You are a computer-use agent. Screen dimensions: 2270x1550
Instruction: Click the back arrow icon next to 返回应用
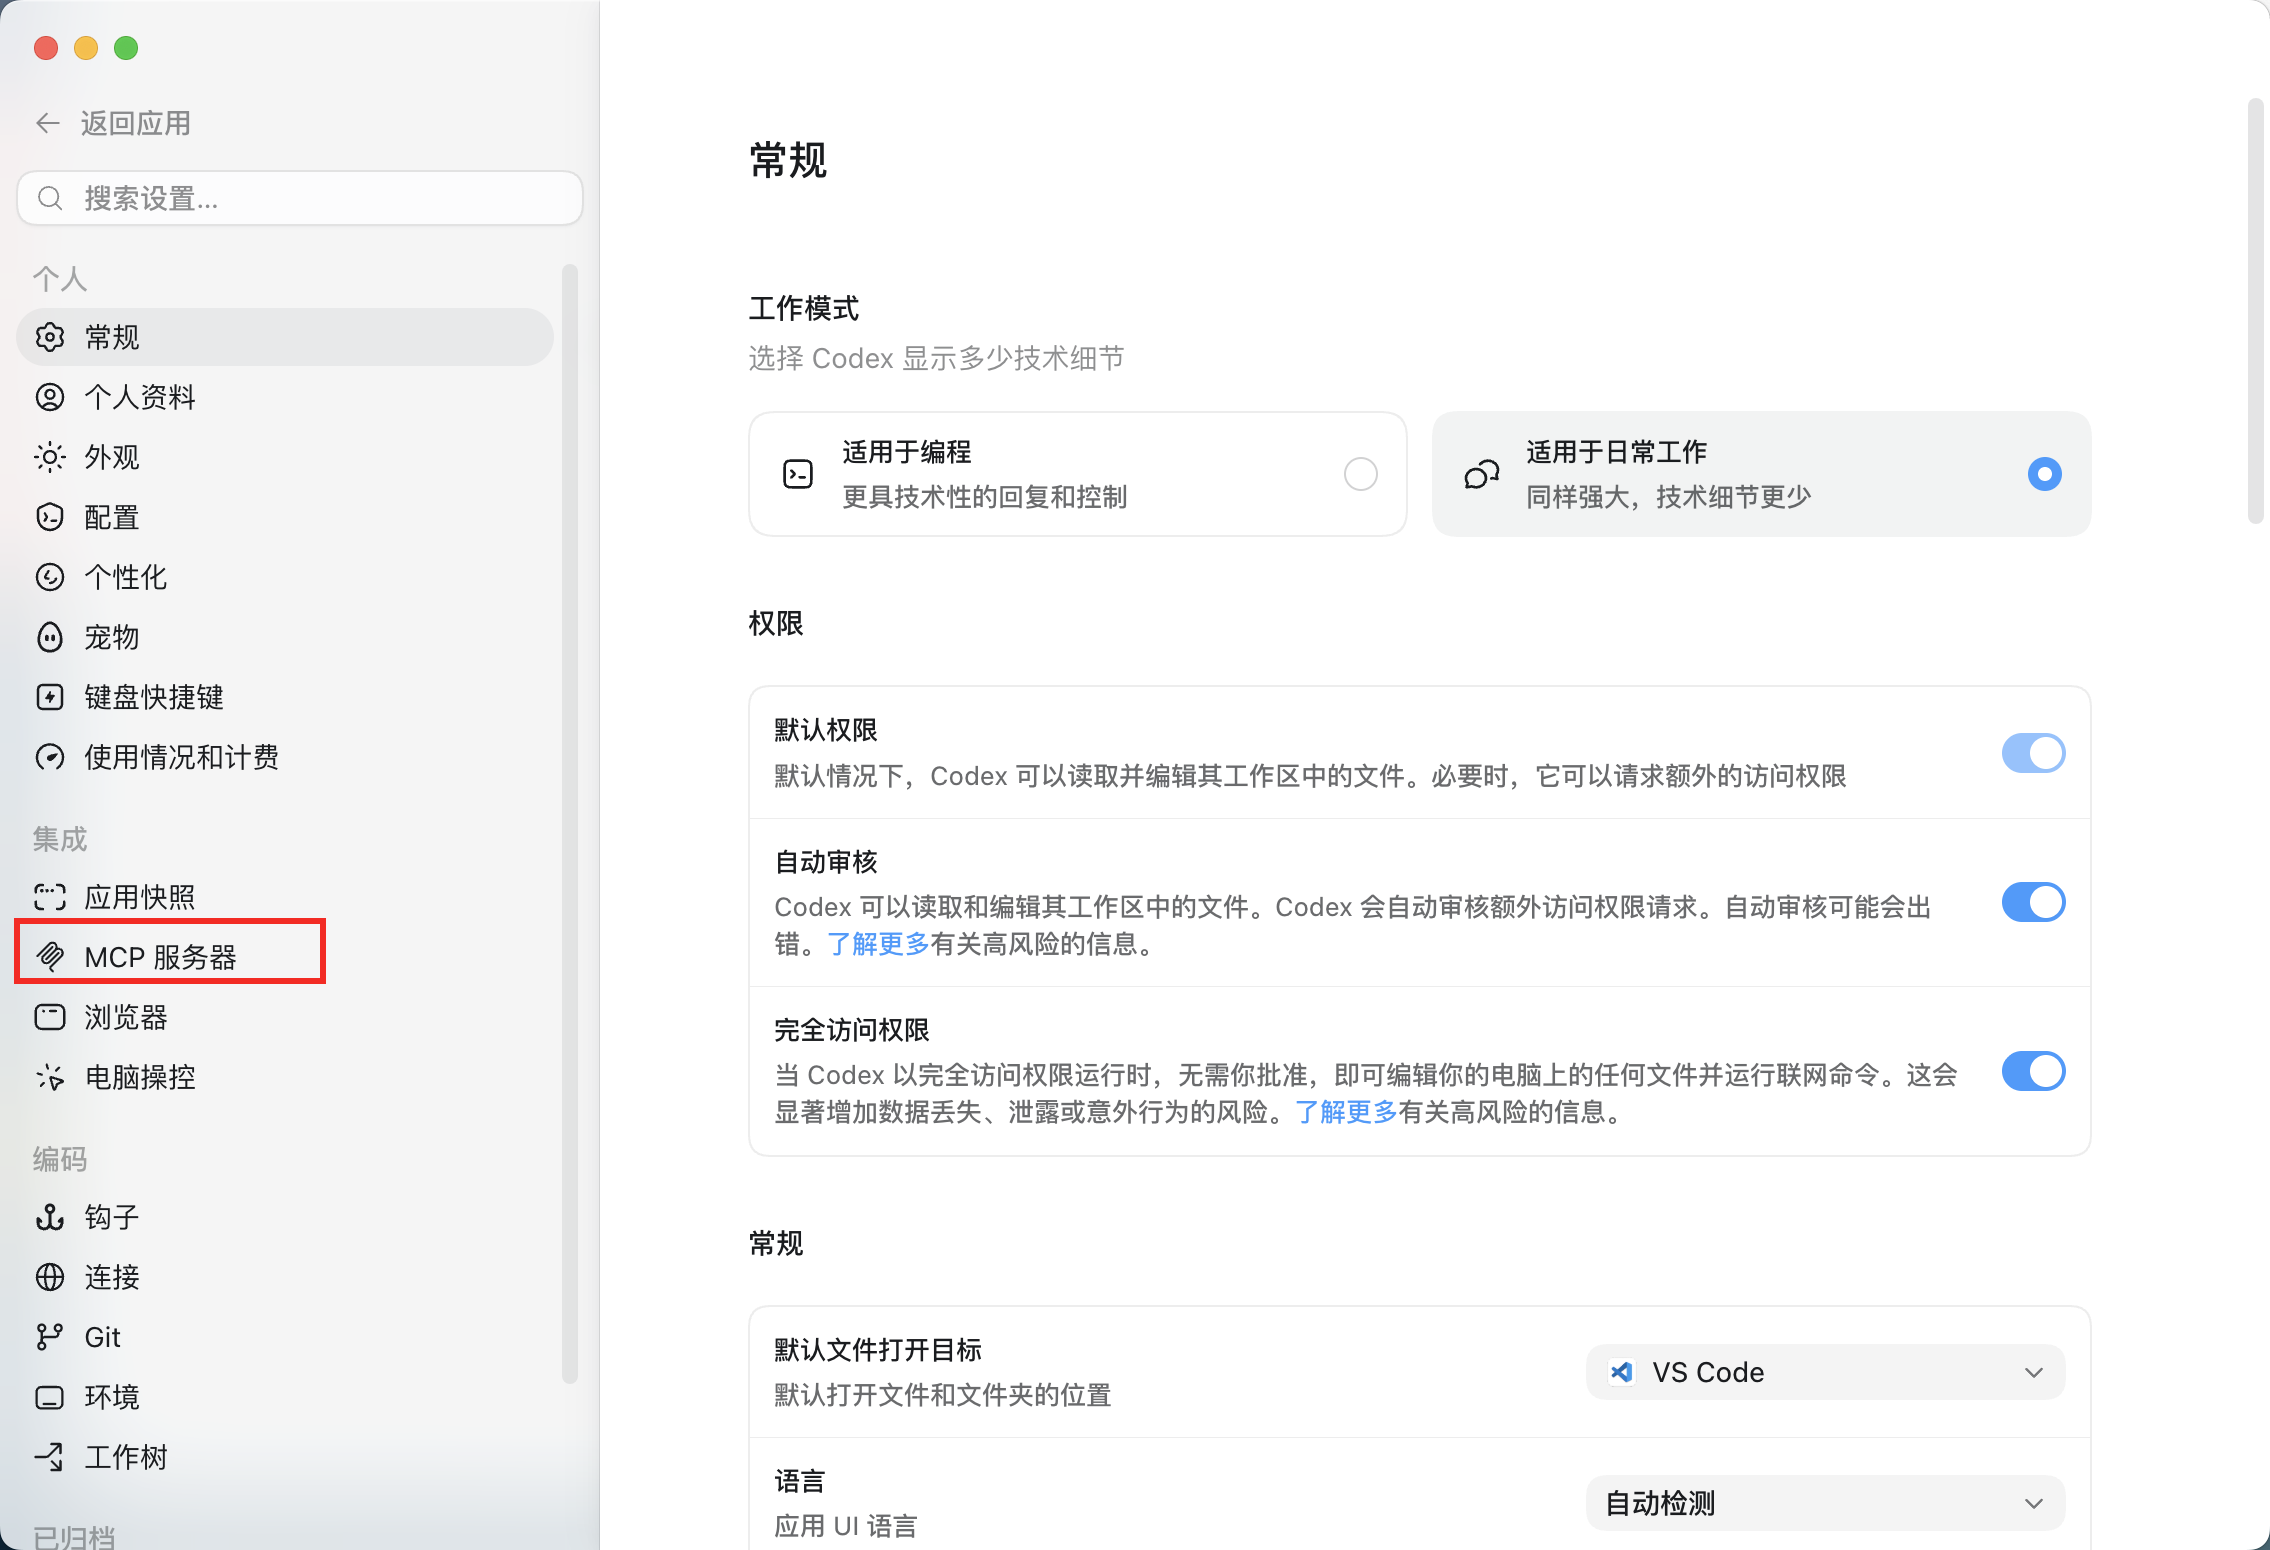pyautogui.click(x=48, y=123)
